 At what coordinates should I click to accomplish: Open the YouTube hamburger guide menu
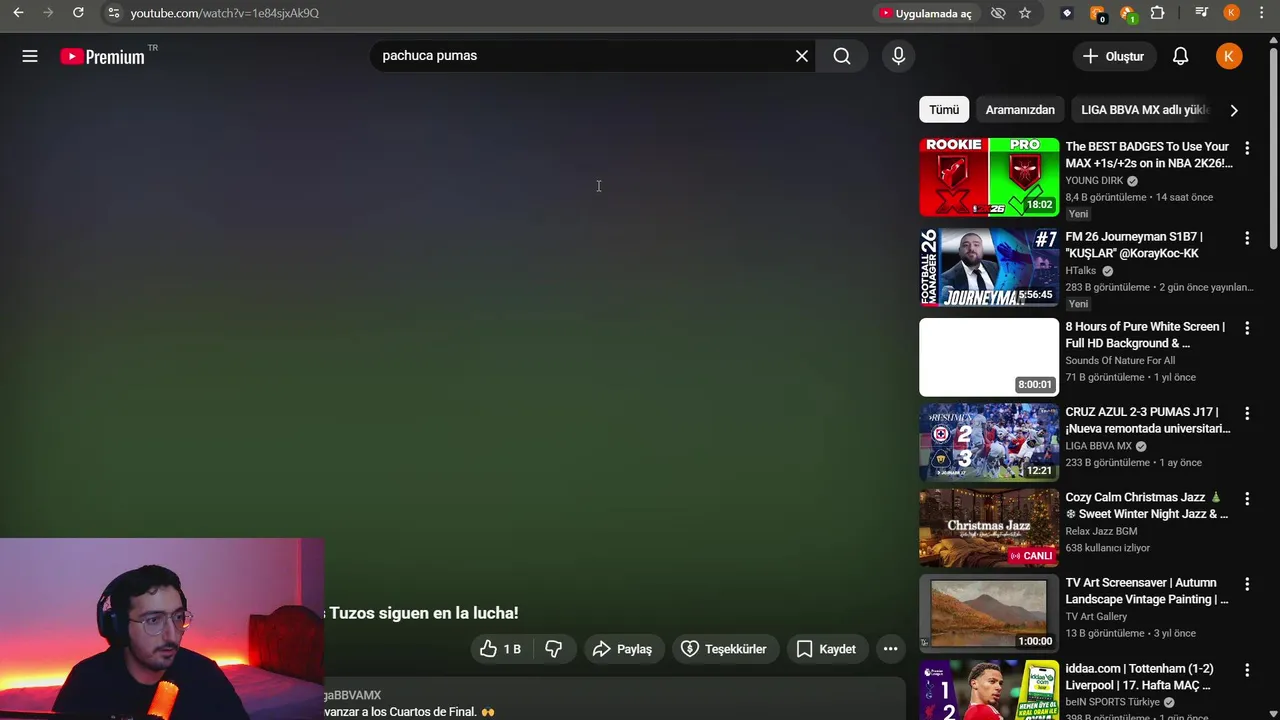30,56
